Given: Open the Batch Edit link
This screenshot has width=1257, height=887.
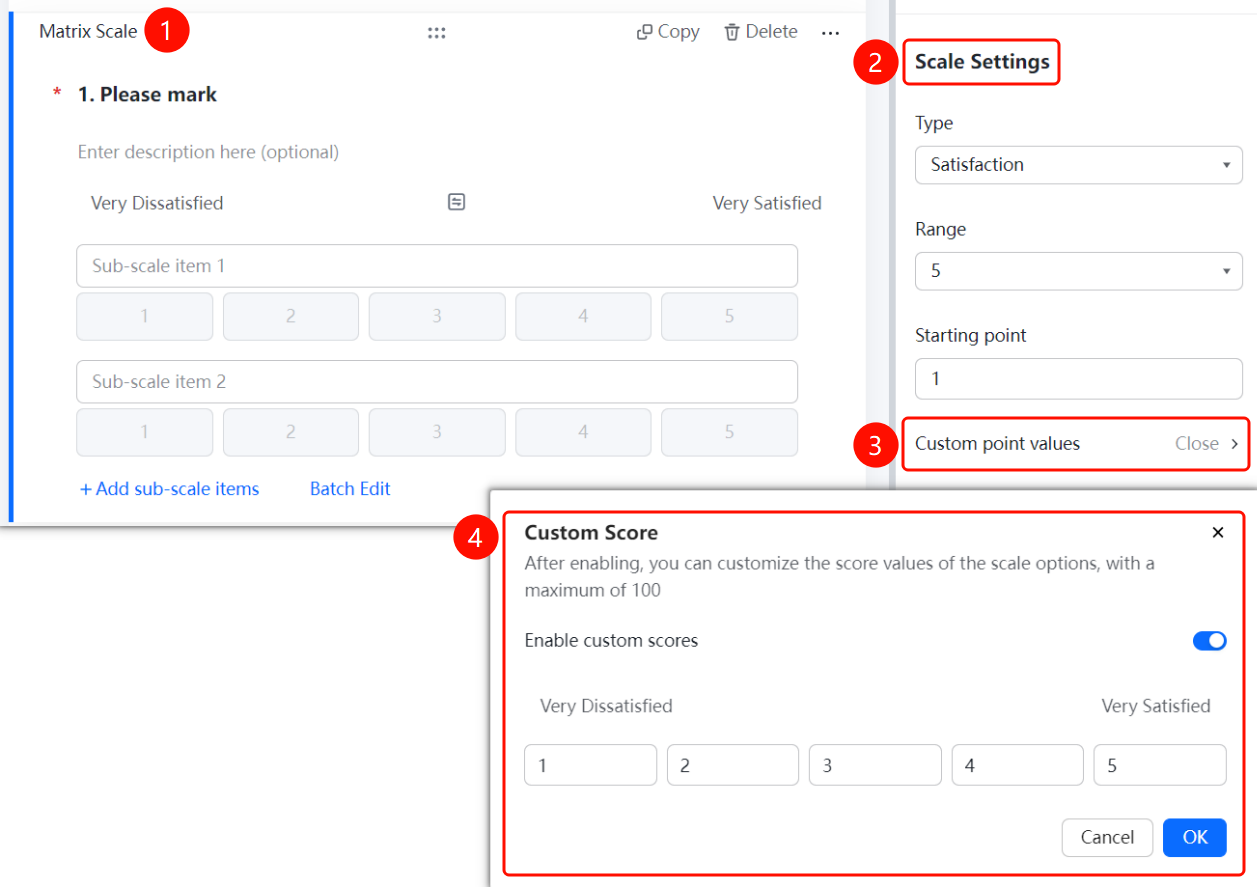Looking at the screenshot, I should click(350, 489).
